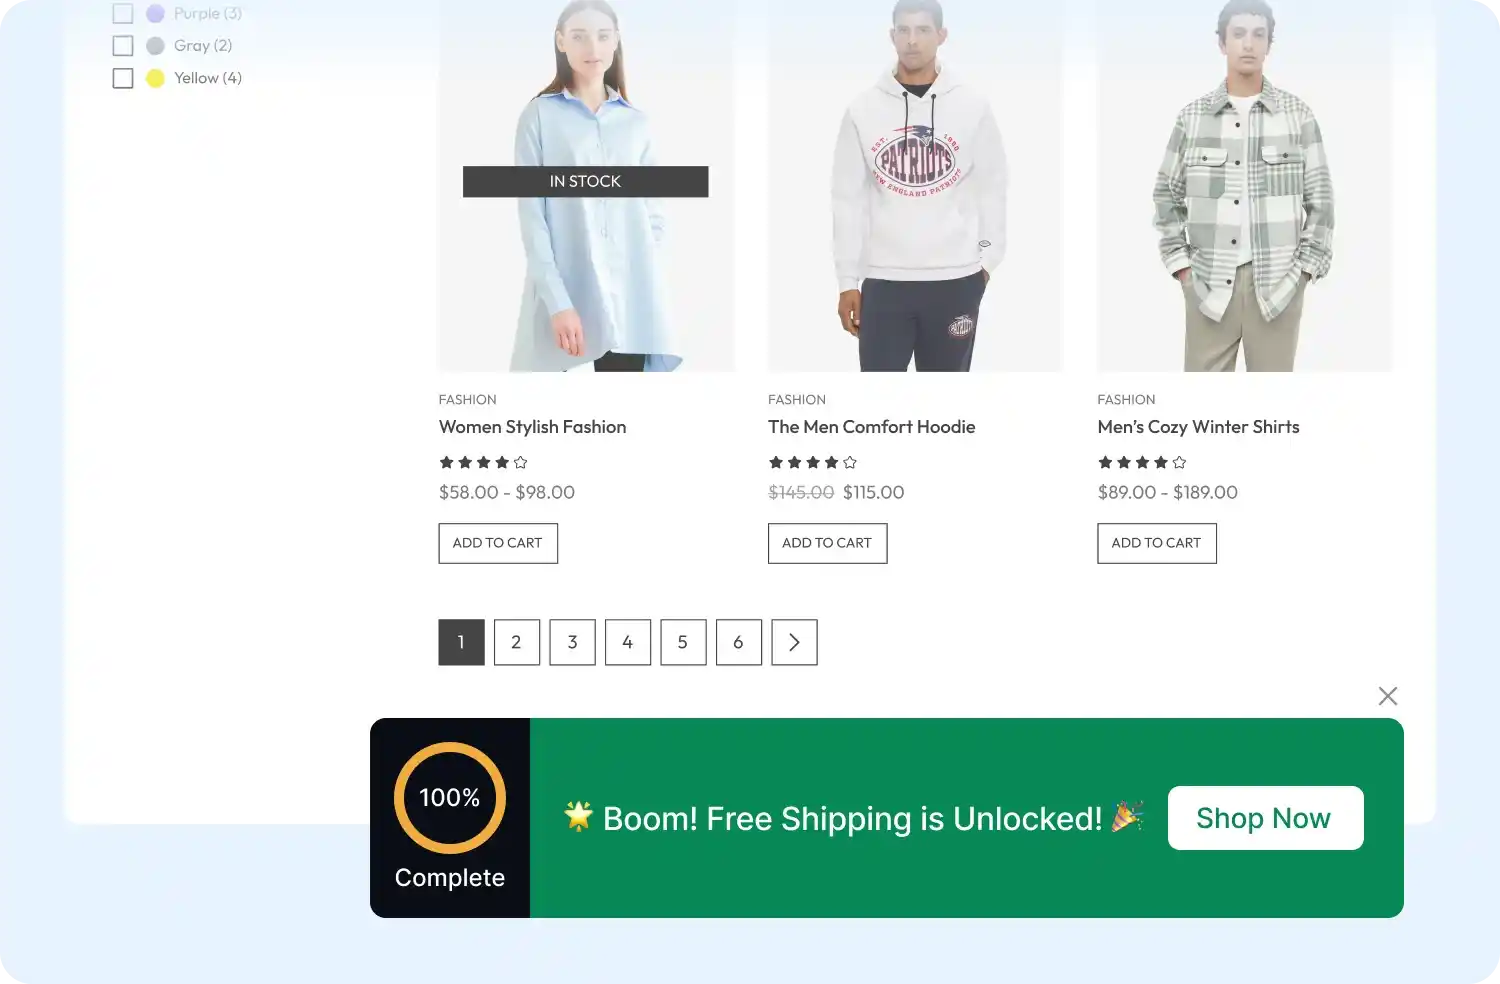The width and height of the screenshot is (1500, 984).
Task: Check the Yellow color filter box
Action: pyautogui.click(x=123, y=78)
